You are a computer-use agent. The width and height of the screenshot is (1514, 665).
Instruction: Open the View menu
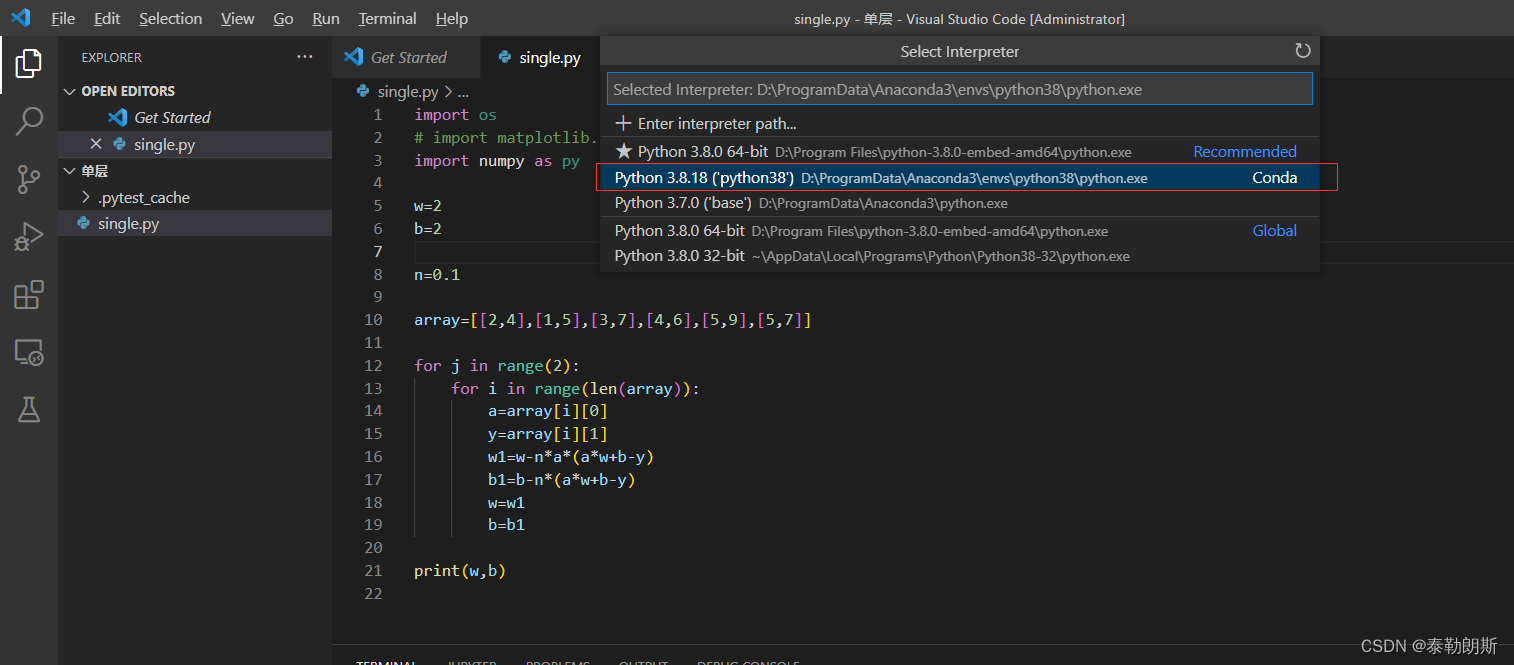pyautogui.click(x=238, y=19)
